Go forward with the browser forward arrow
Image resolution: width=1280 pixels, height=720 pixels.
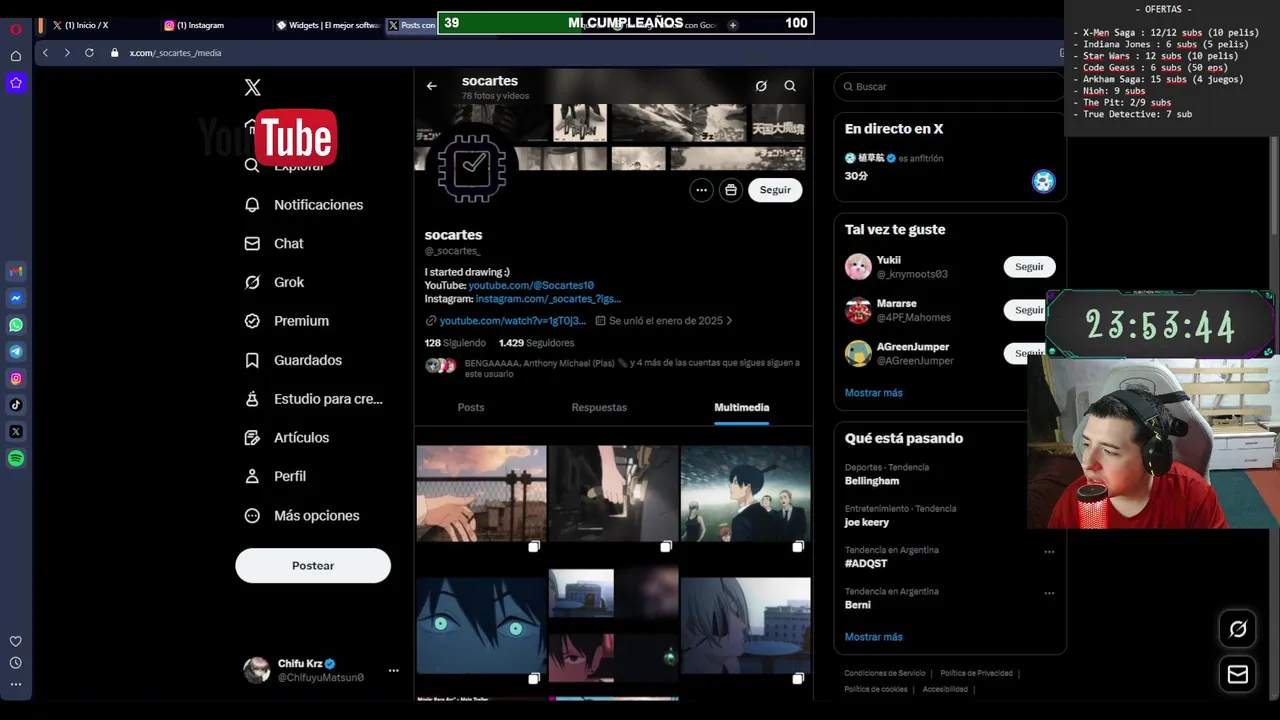coord(67,53)
